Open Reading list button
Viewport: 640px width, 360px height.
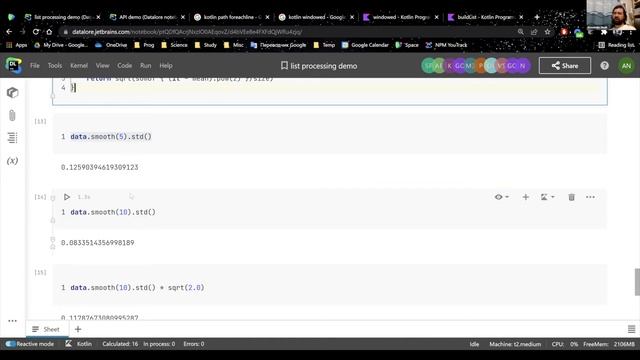tap(616, 45)
